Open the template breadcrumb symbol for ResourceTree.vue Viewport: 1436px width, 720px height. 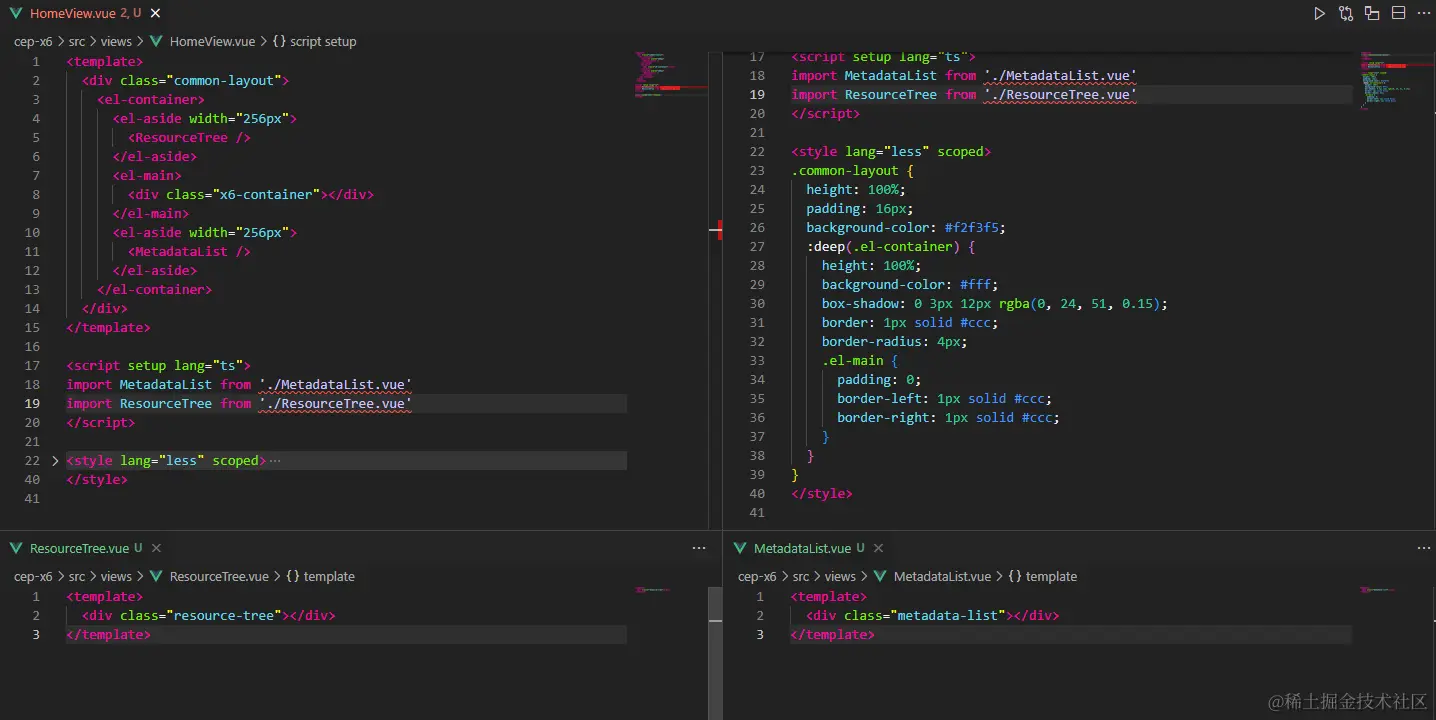(x=320, y=576)
